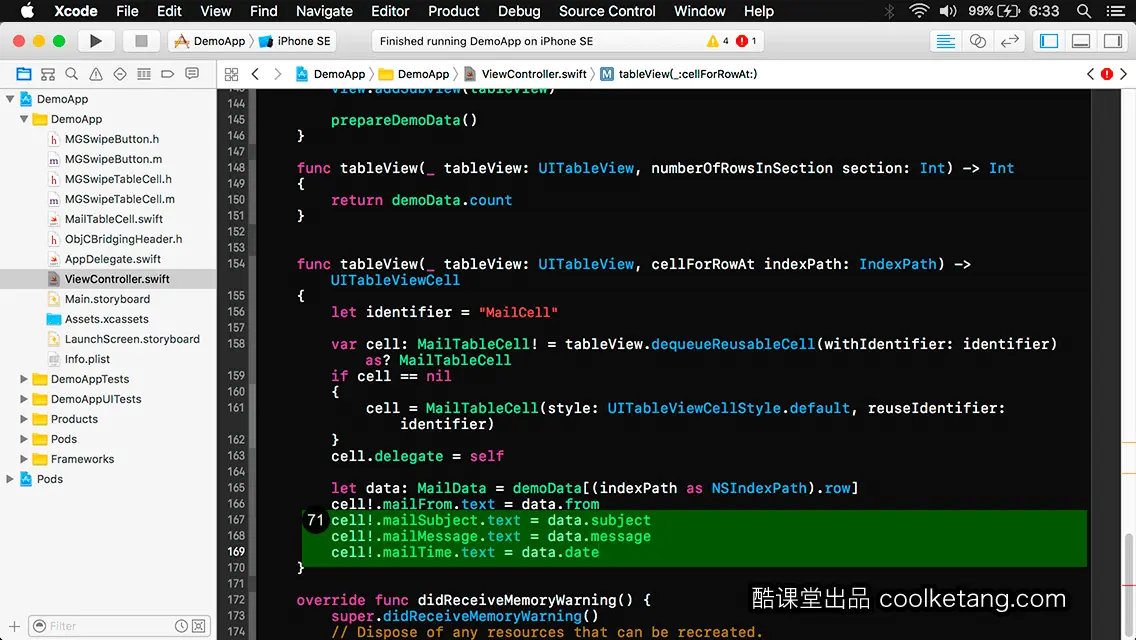Open the Find menu

click(x=264, y=11)
